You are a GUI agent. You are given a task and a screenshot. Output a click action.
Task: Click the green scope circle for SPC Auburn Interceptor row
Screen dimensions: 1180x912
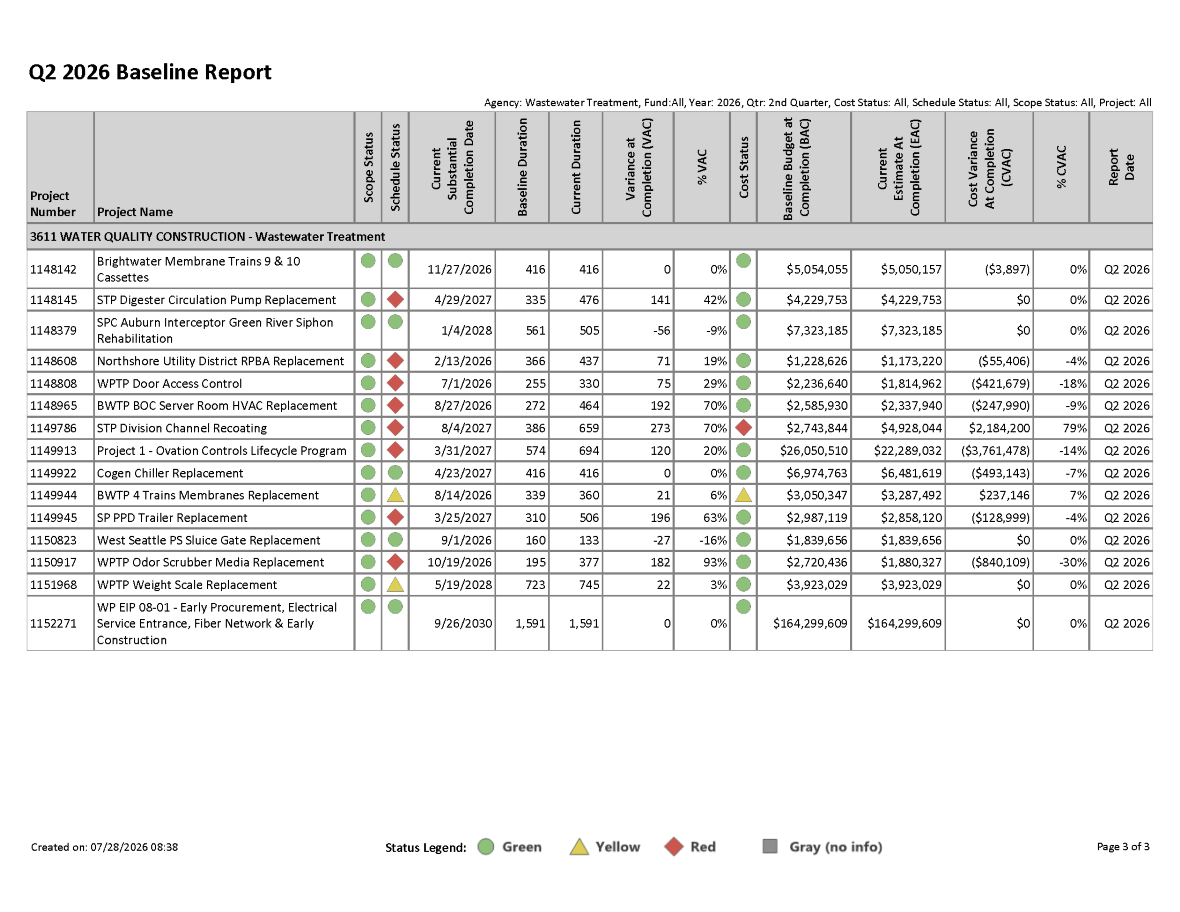368,321
